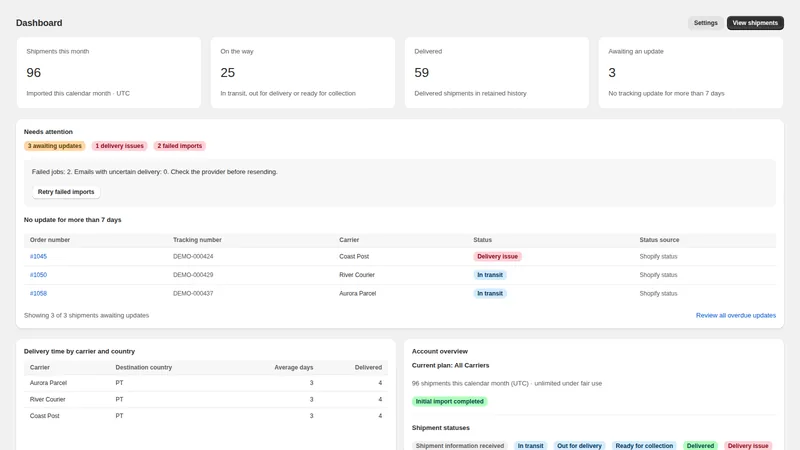Screen dimensions: 800x450
Task: Click the Coast Post carrier in order #1045 row
Action: (x=354, y=257)
